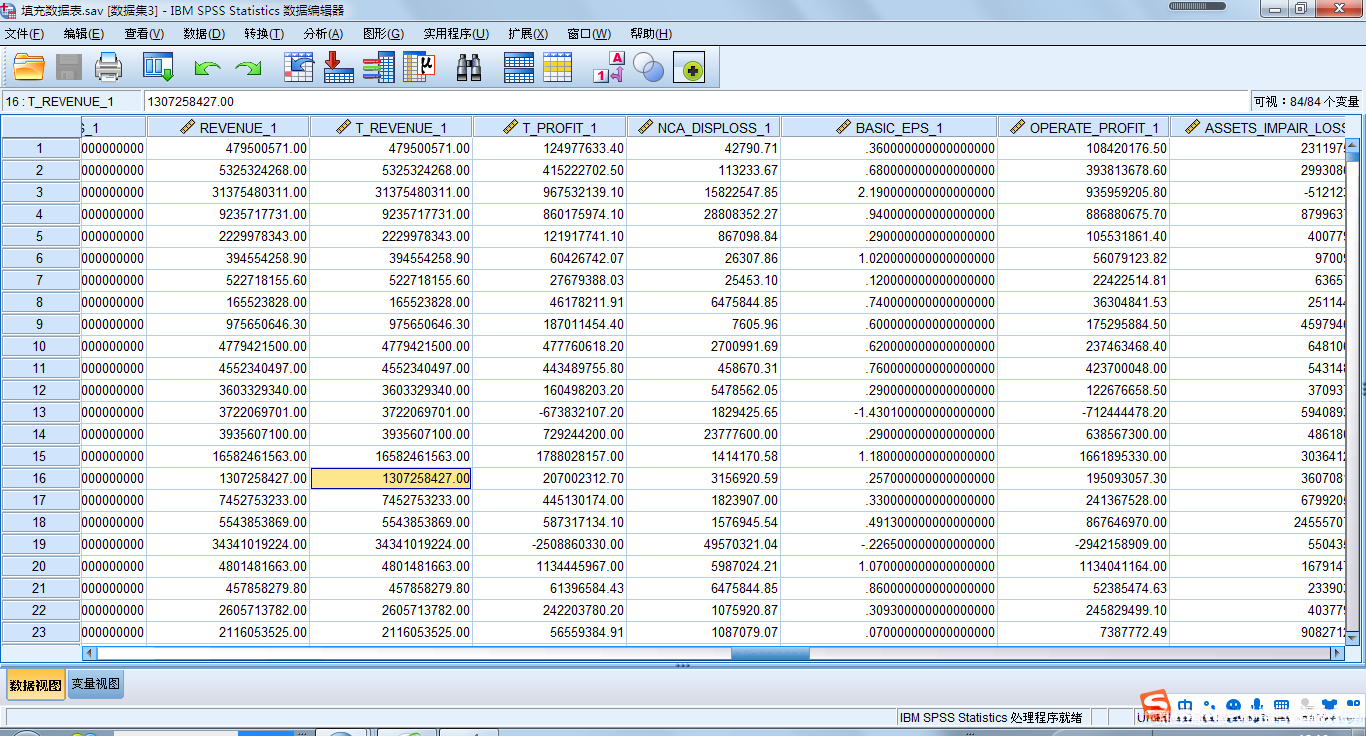Click the Select Cases toolbar icon
The width and height of the screenshot is (1366, 736).
point(557,68)
